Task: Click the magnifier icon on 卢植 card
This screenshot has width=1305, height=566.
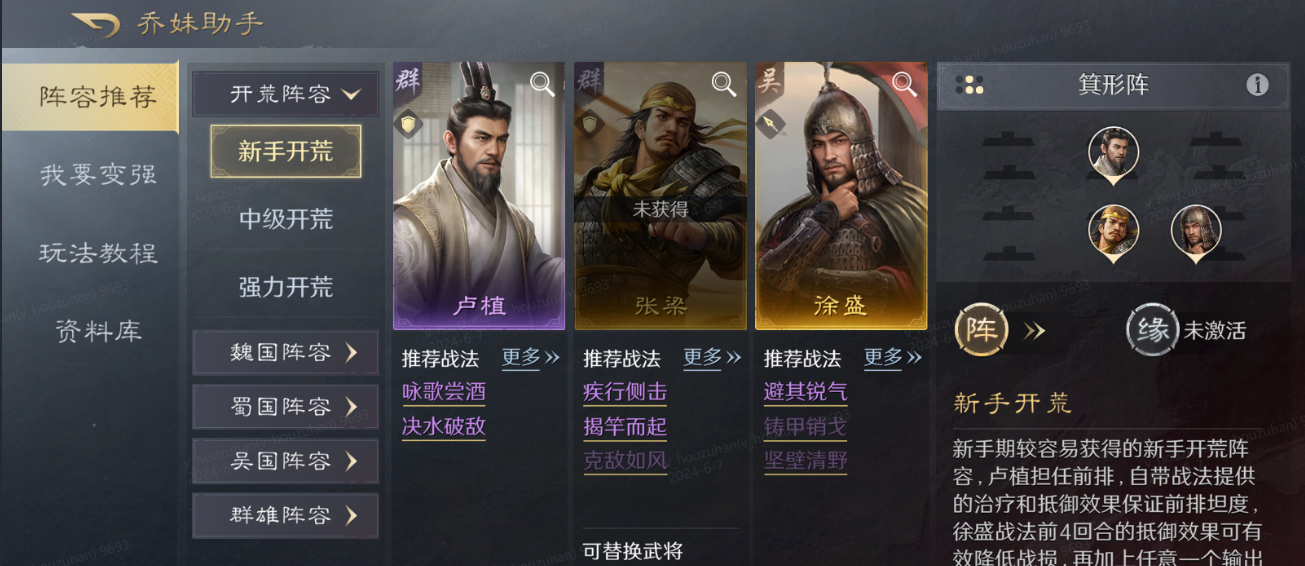Action: pyautogui.click(x=542, y=84)
